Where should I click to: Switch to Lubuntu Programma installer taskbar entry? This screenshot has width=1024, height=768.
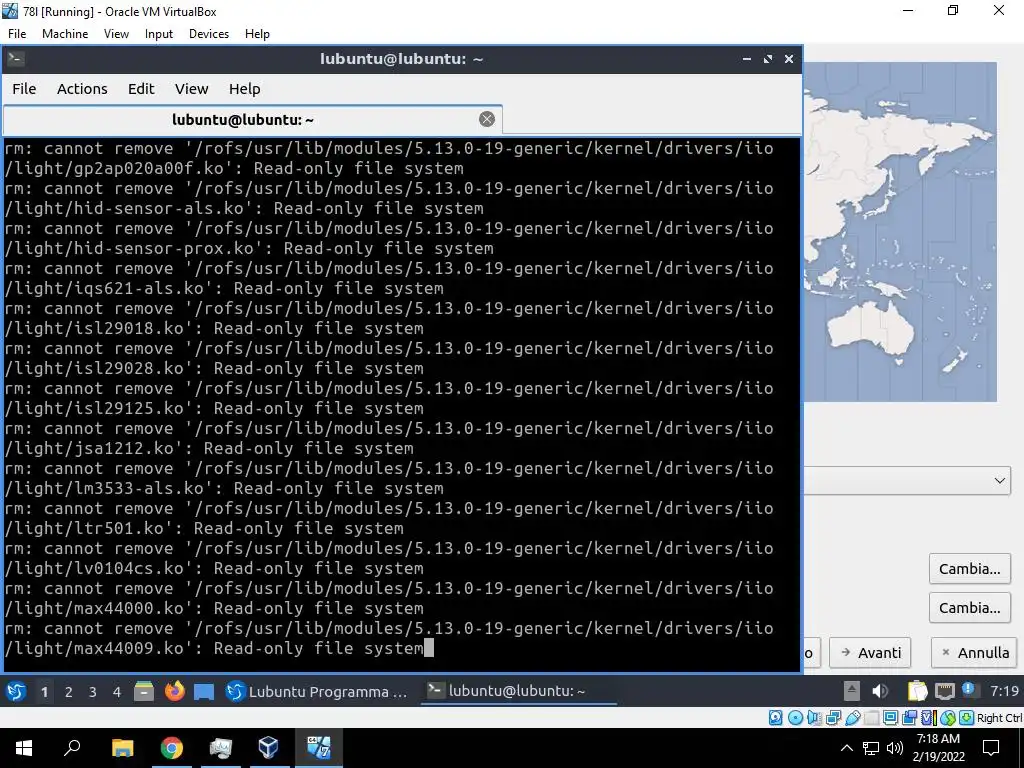(x=317, y=692)
